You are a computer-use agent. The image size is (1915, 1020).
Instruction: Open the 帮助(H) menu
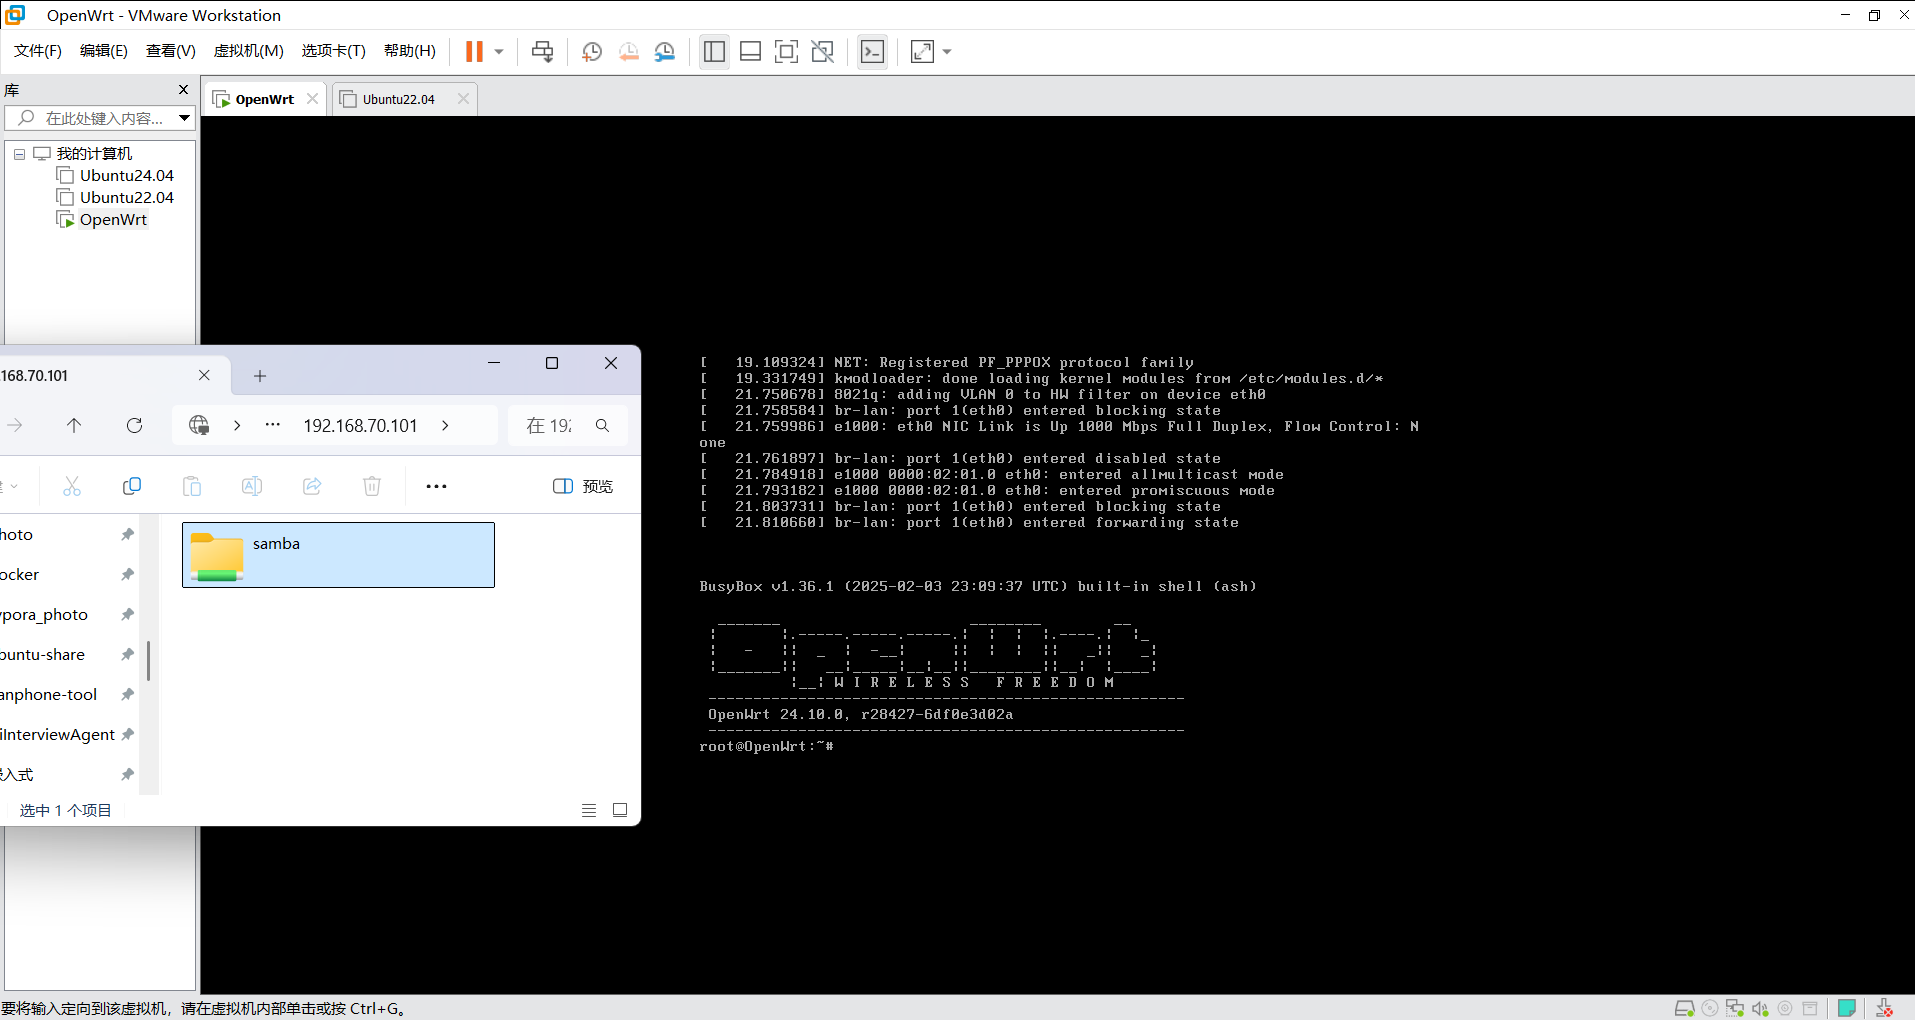pyautogui.click(x=410, y=51)
